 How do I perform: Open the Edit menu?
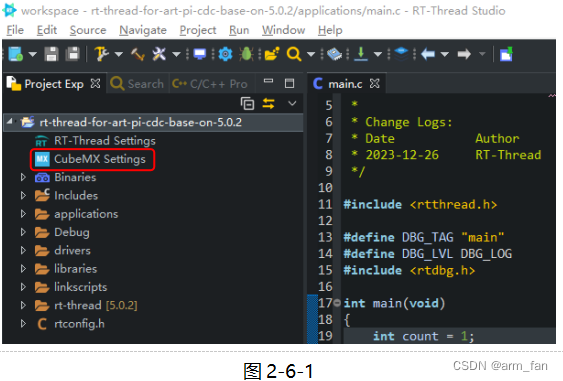(x=47, y=30)
